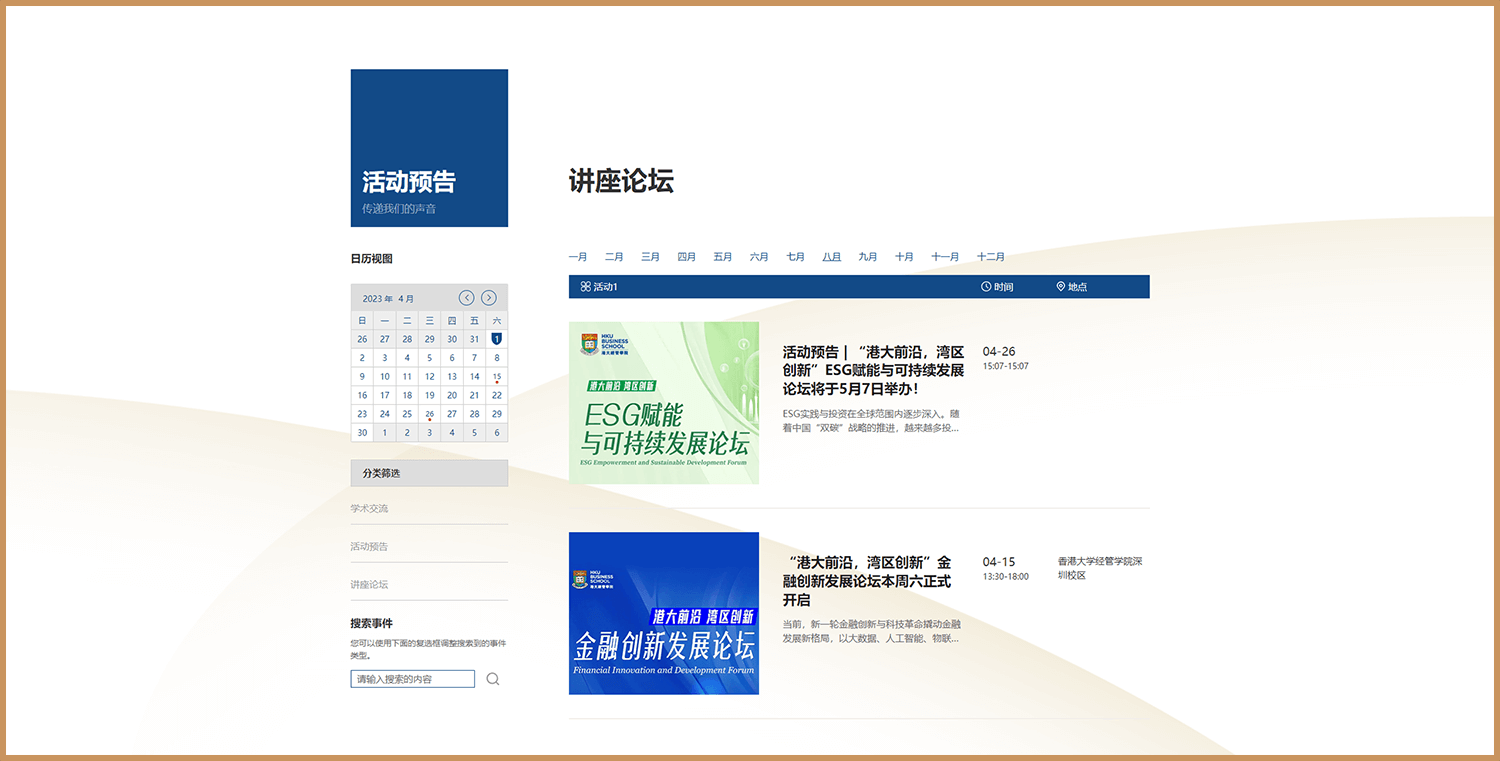Filter by 活动预告 category
Screen dimensions: 1500x761
(x=369, y=547)
